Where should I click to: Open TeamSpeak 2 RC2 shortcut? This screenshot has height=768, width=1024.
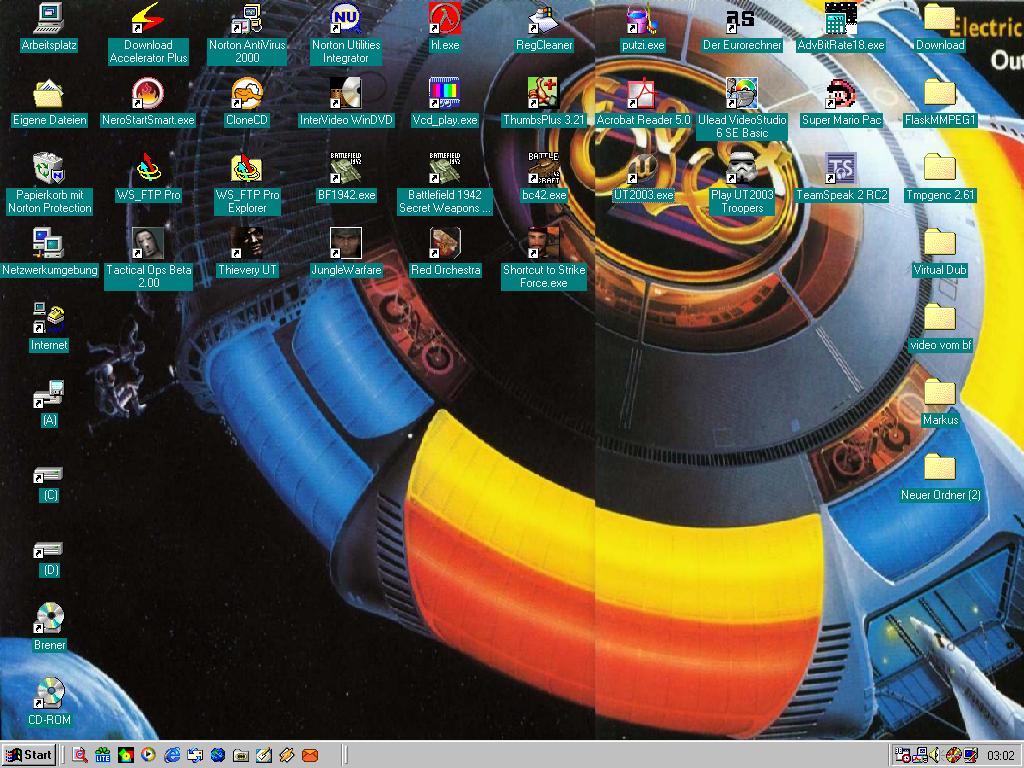841,178
